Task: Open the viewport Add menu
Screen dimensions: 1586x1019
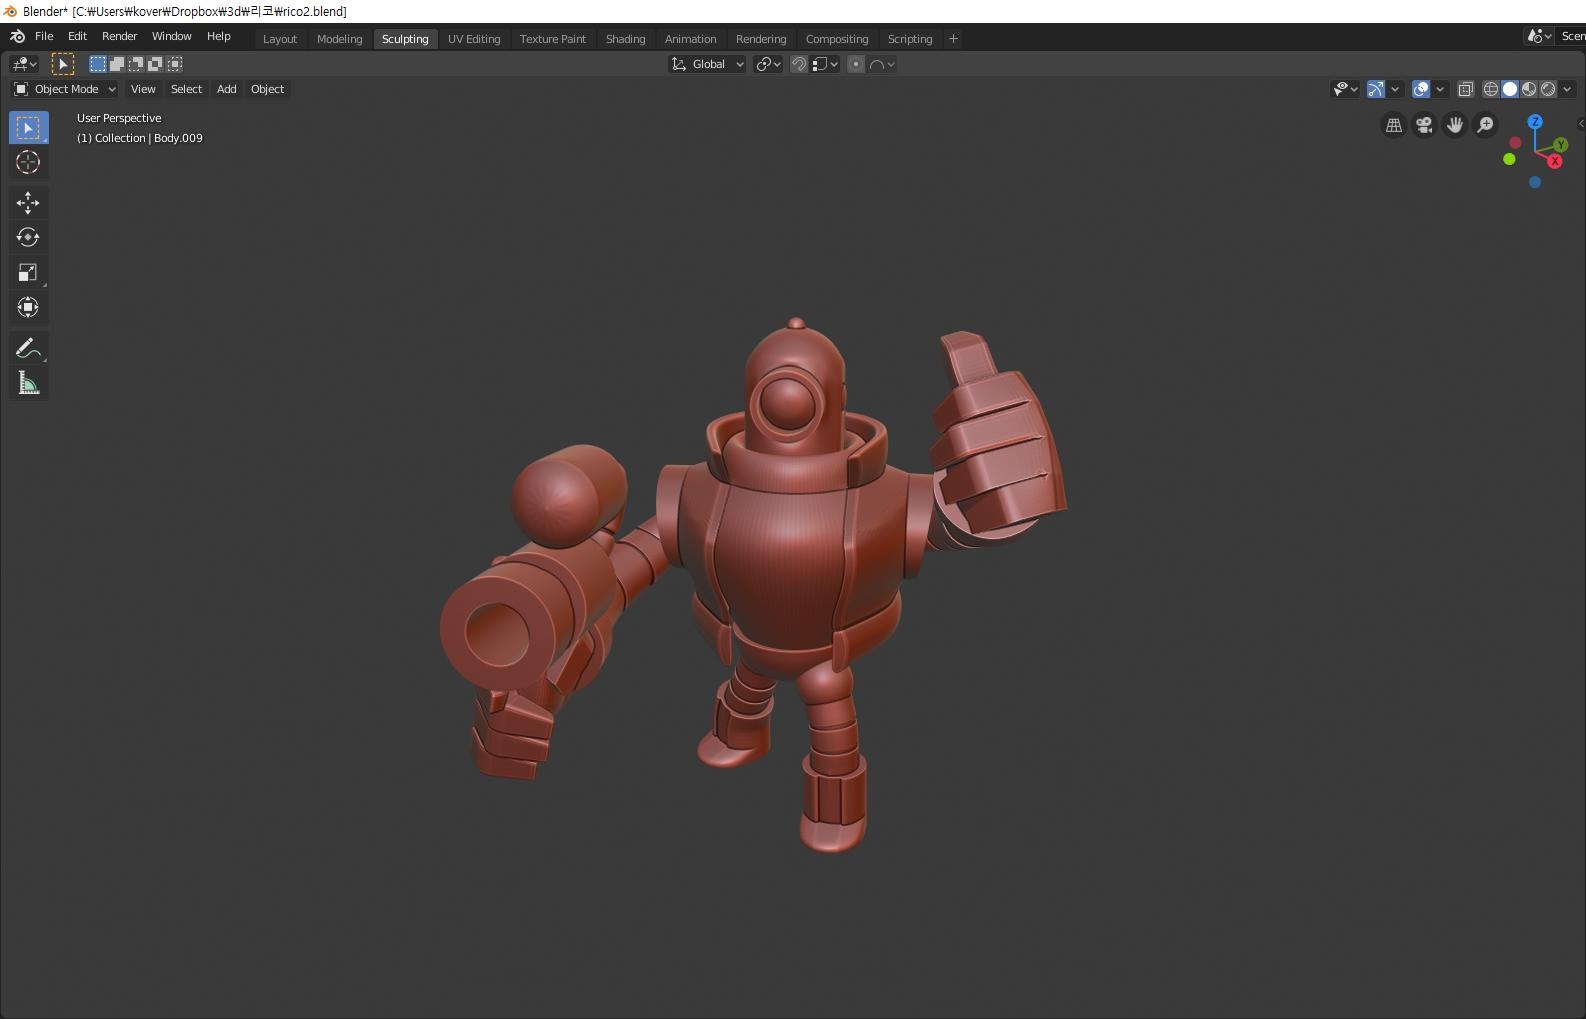Action: 227,89
